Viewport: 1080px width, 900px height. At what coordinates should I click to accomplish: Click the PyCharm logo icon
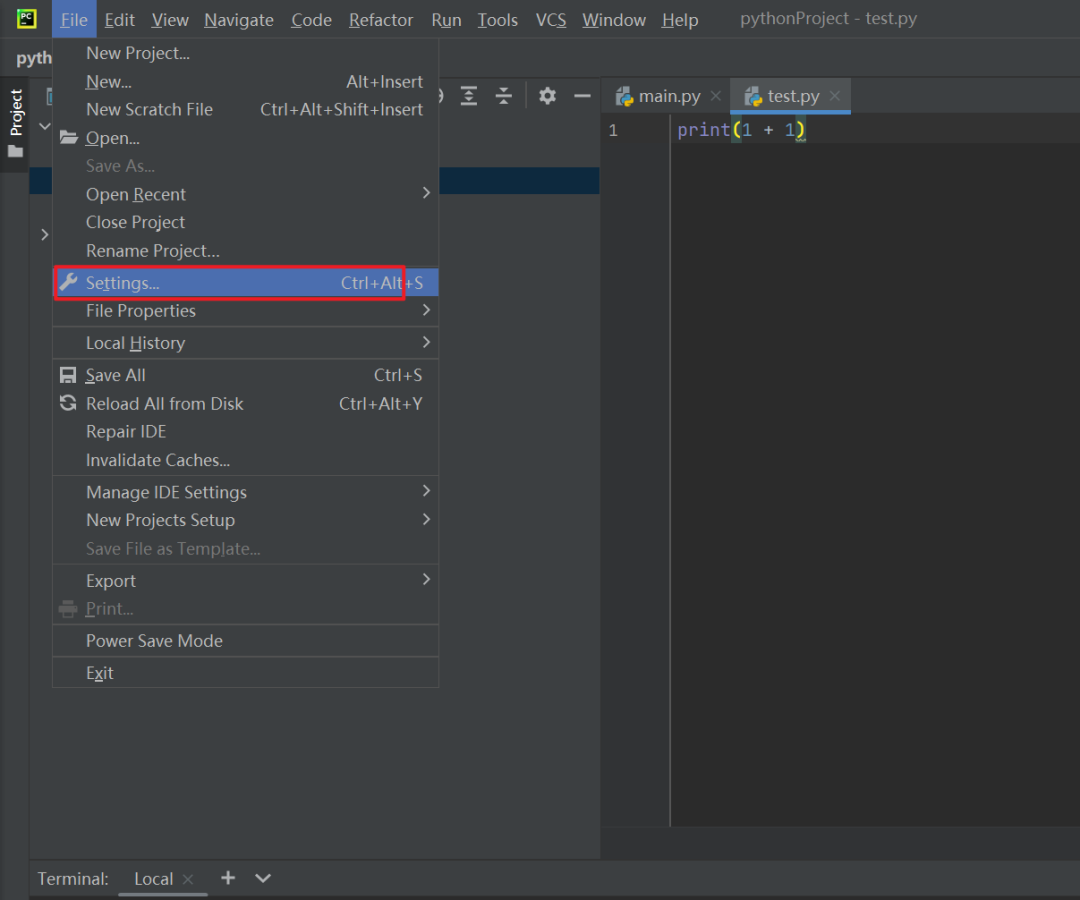27,19
